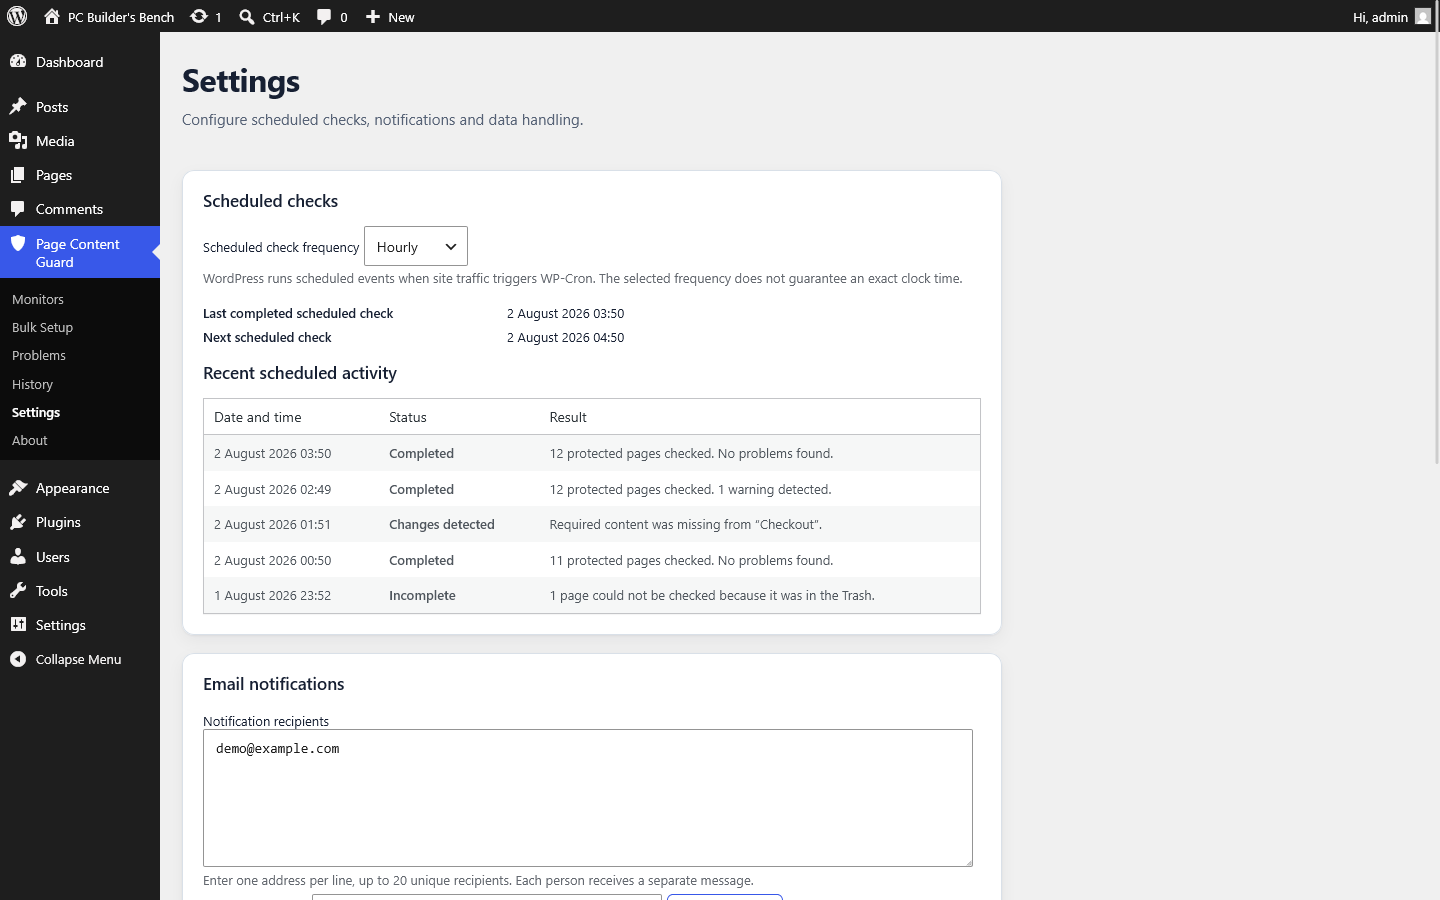Click 'Required content was missing from "Checkout"' result
The image size is (1440, 900).
686,524
